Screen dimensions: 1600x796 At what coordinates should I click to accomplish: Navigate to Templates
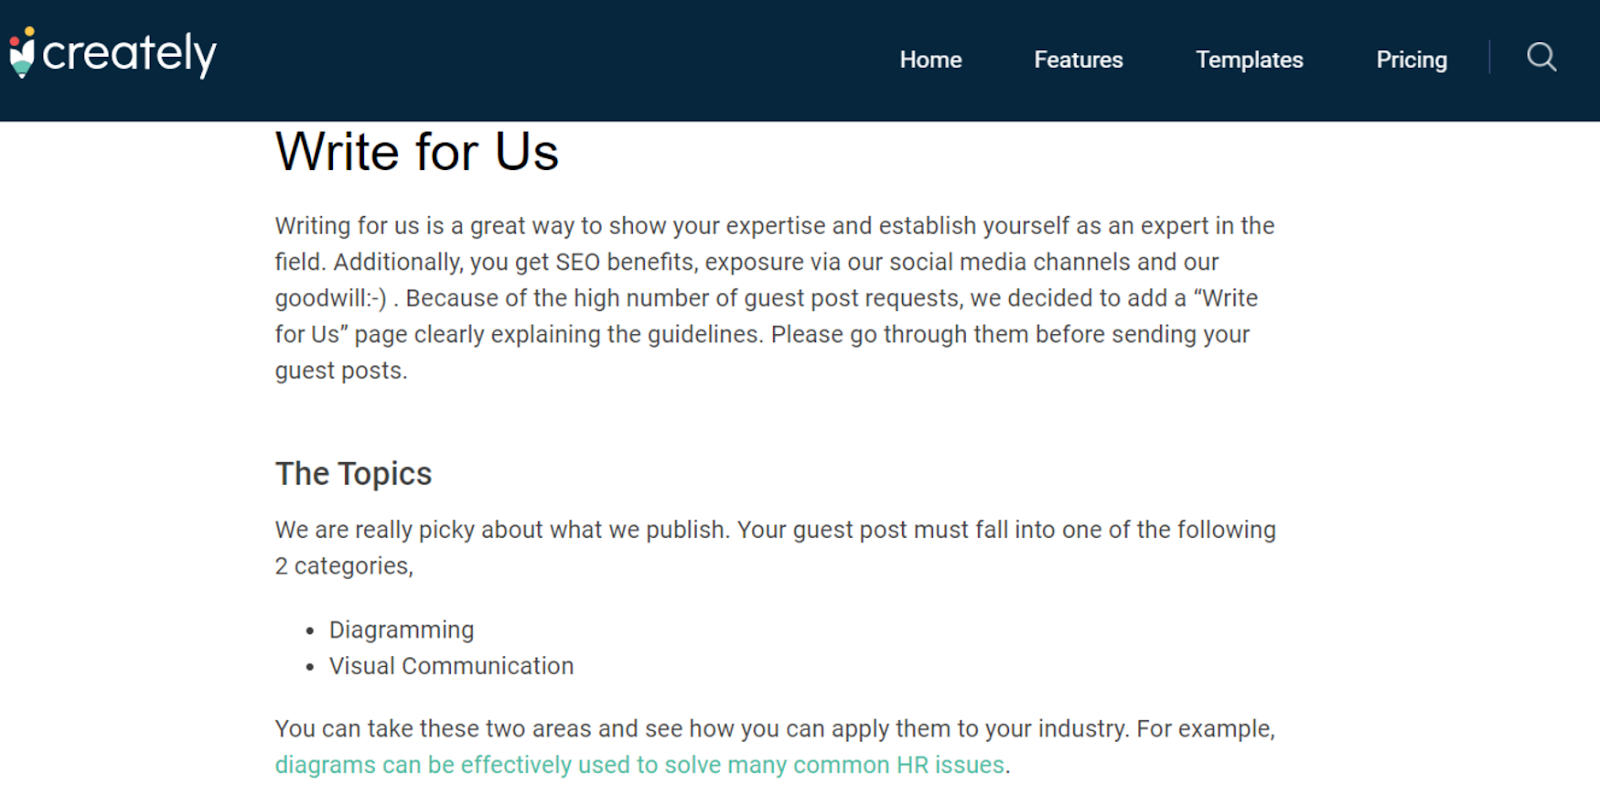[1249, 60]
